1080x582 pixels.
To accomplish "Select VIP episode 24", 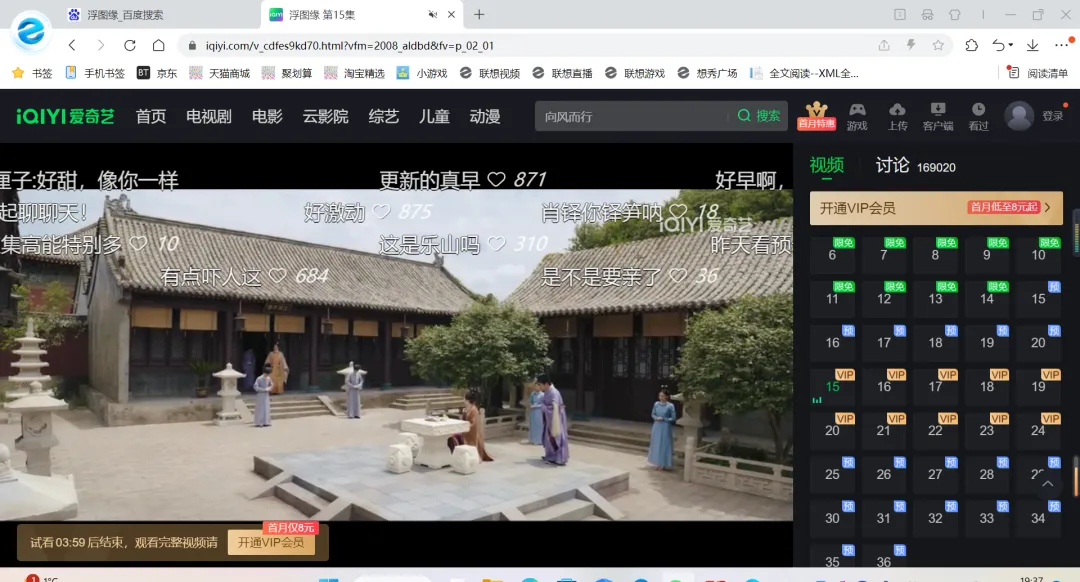I will [1038, 430].
